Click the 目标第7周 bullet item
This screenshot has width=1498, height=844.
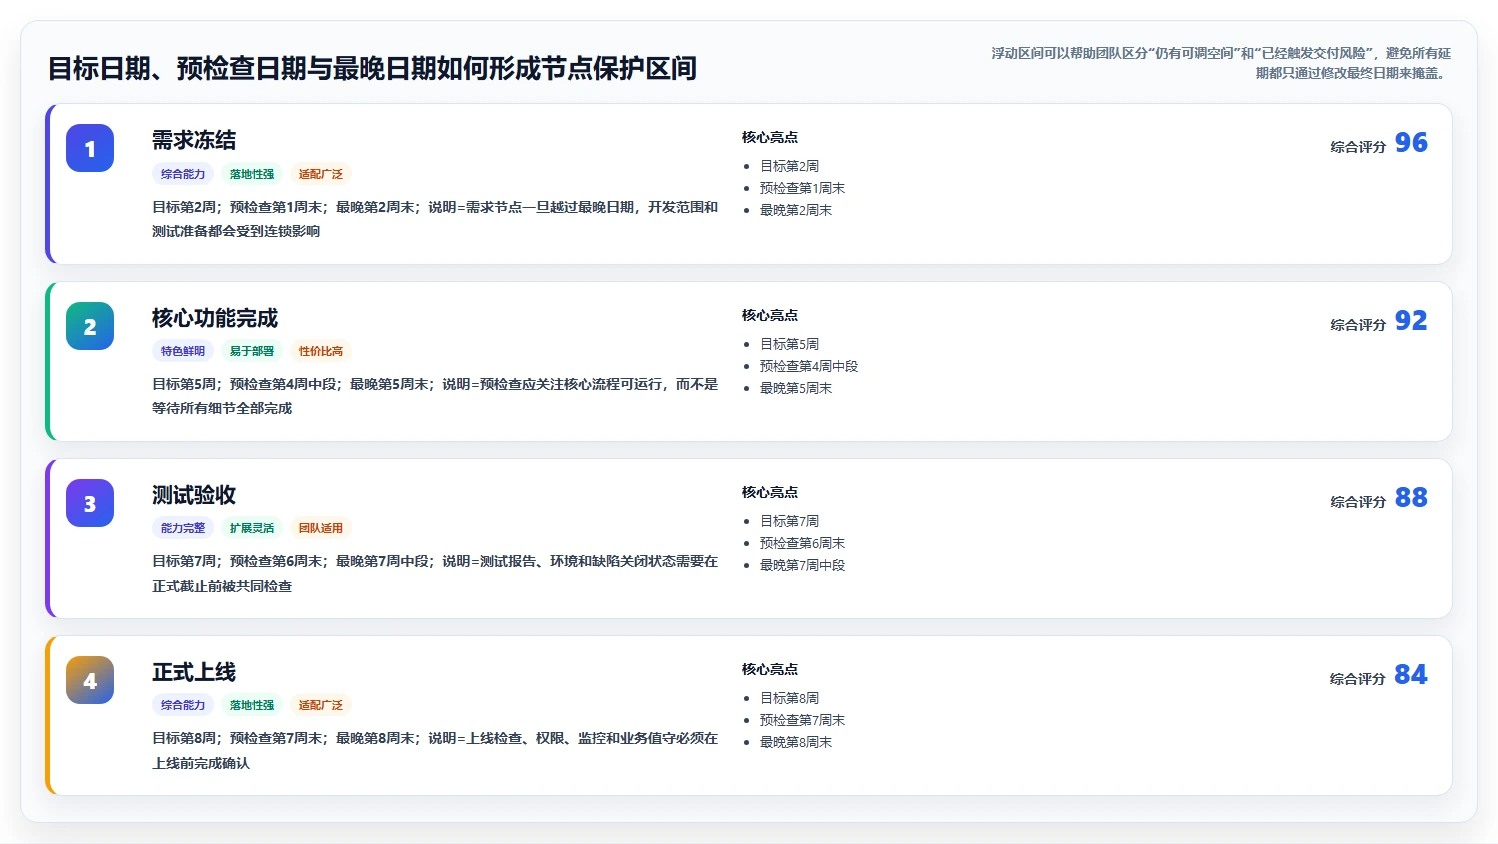pyautogui.click(x=789, y=521)
